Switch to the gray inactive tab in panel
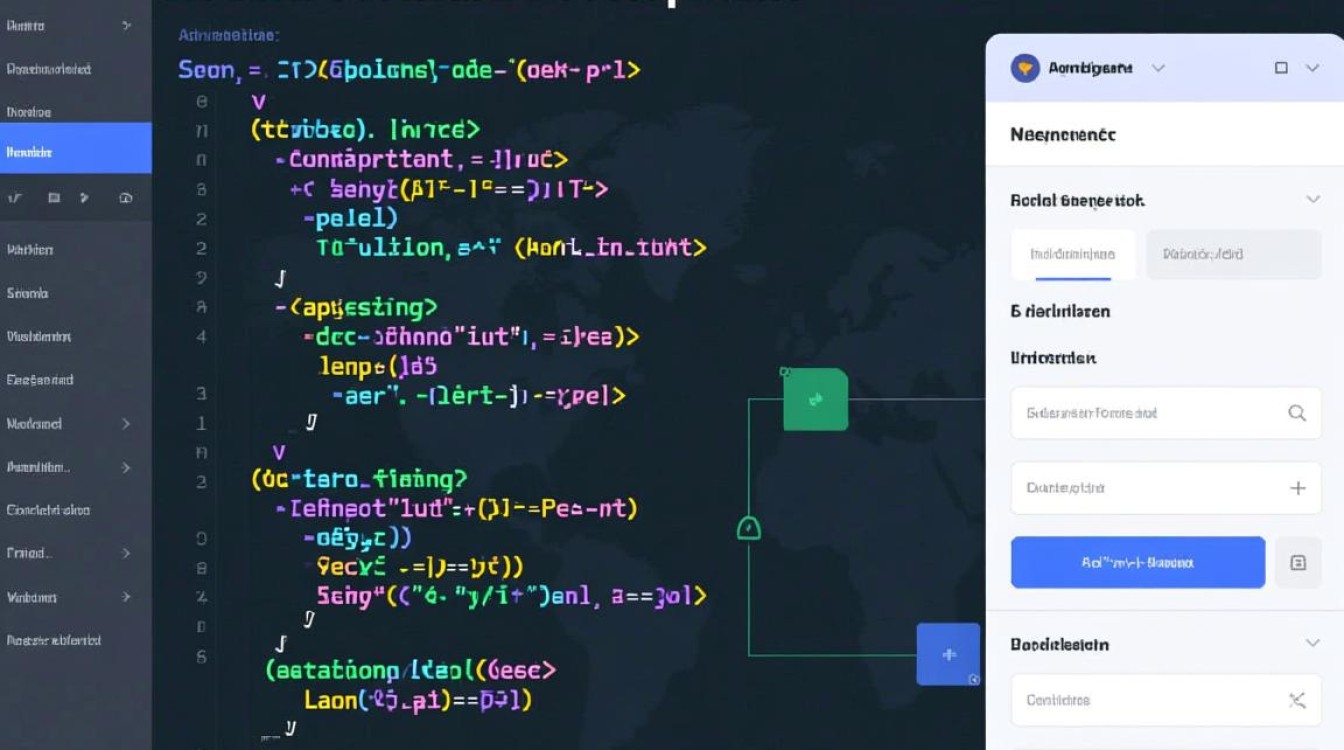This screenshot has height=750, width=1344. (1232, 254)
